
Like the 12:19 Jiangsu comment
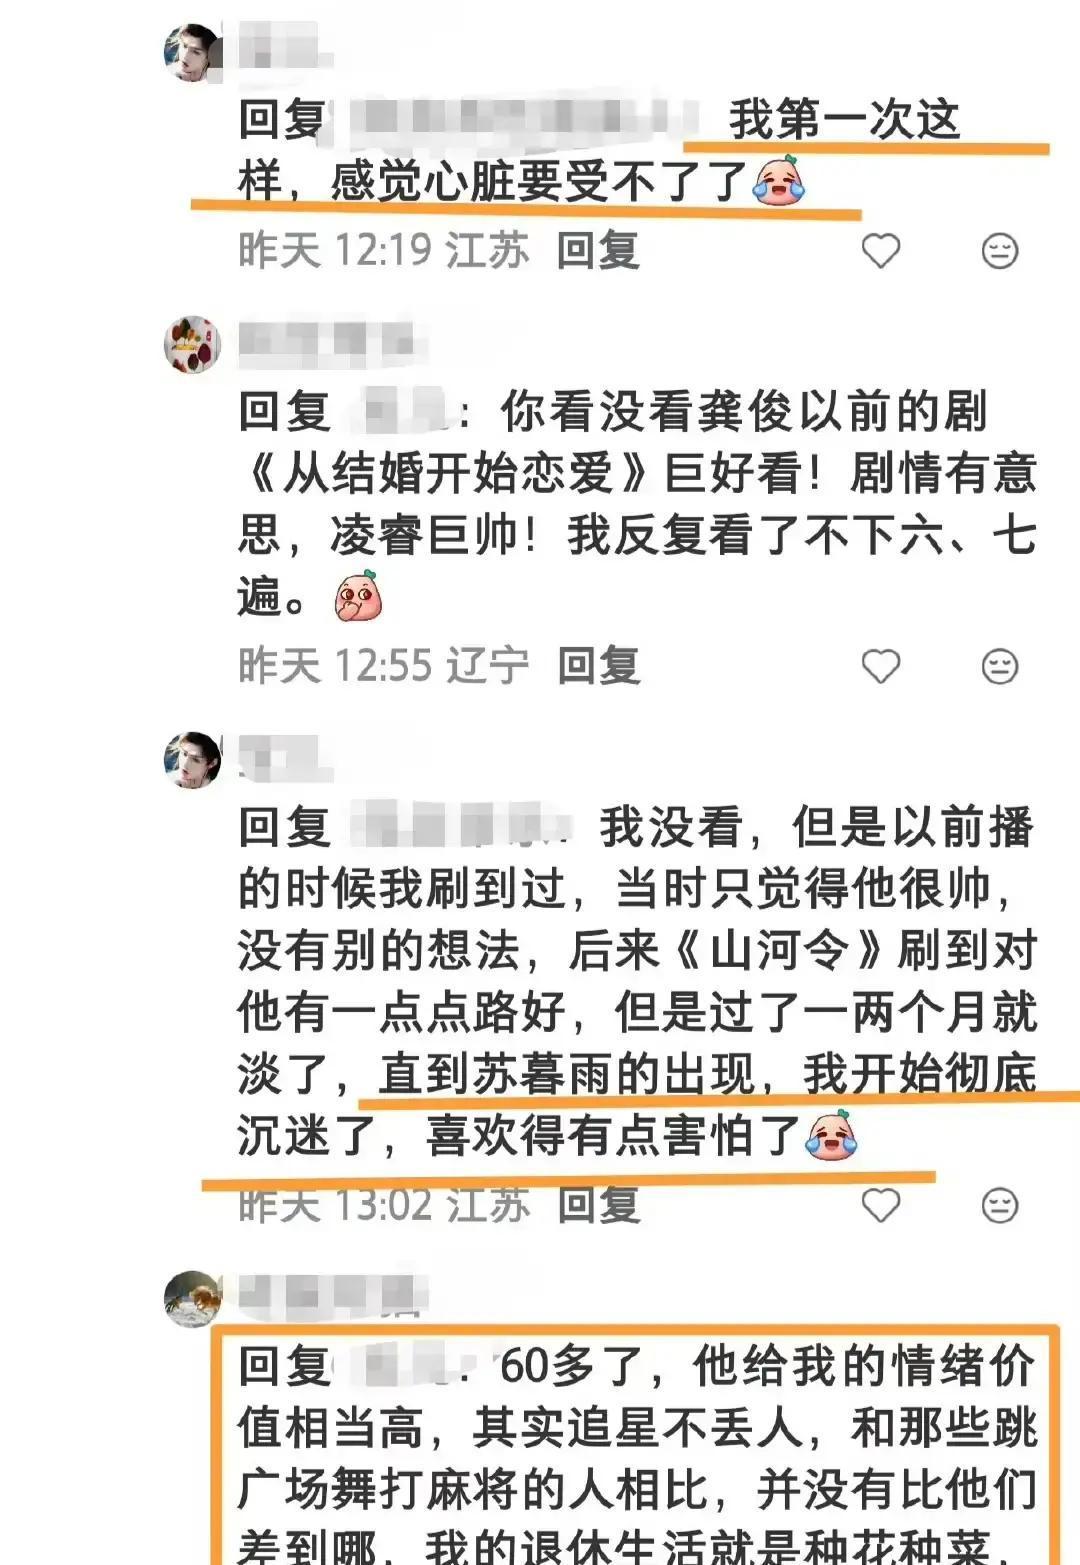click(x=881, y=250)
